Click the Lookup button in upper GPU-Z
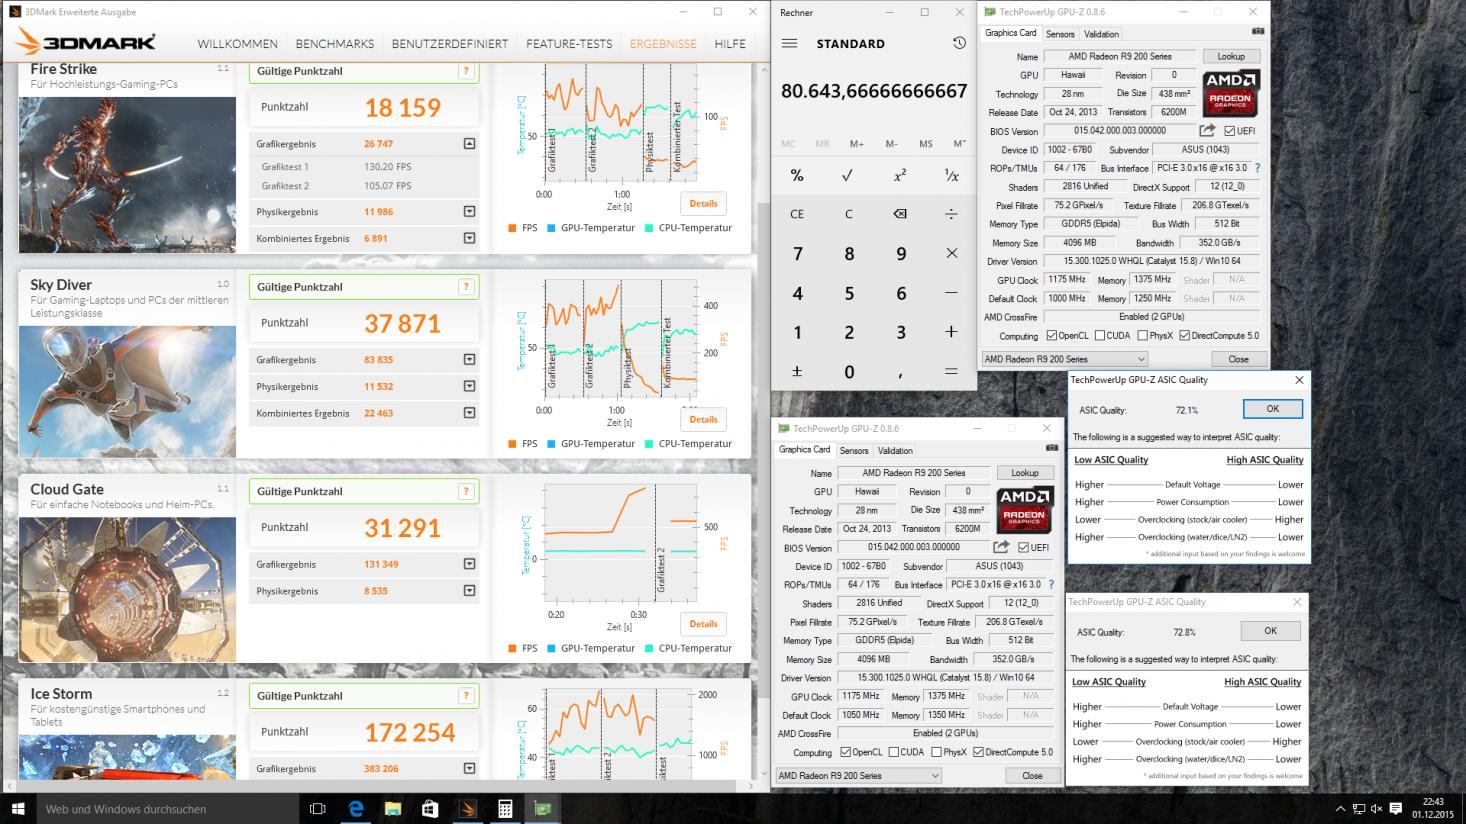The height and width of the screenshot is (824, 1466). pos(1231,56)
